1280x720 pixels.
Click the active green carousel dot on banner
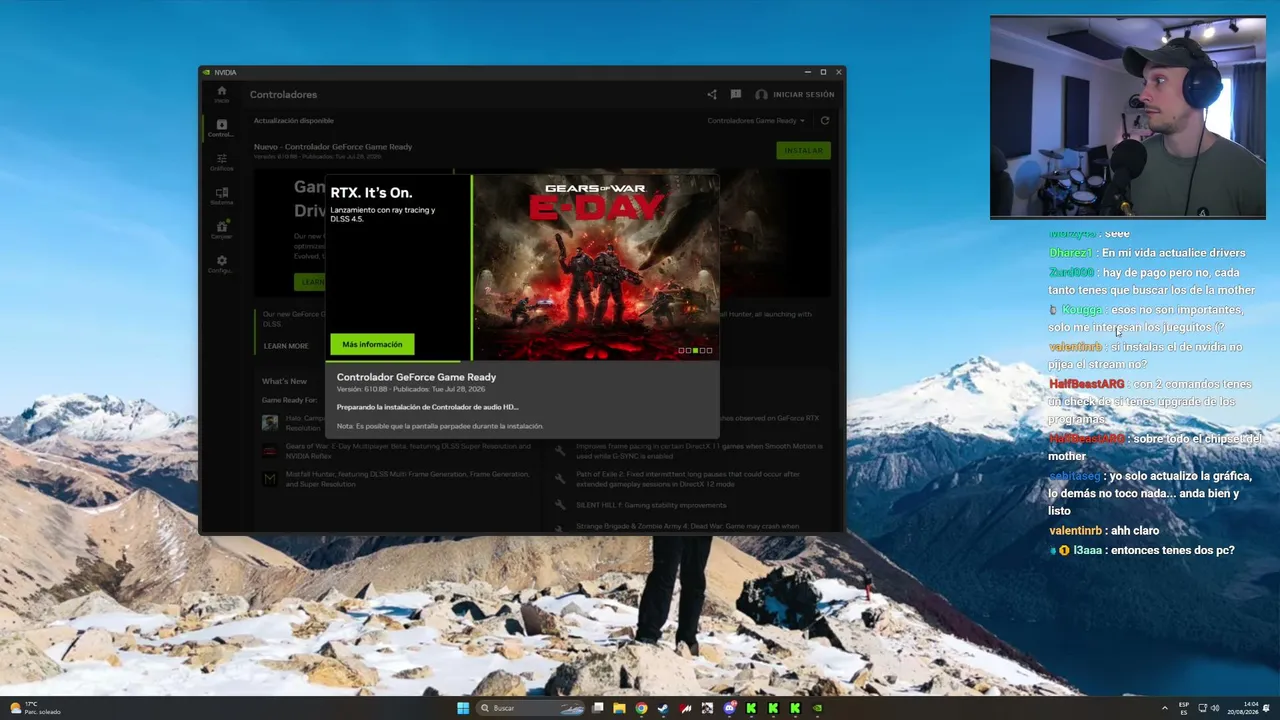[x=696, y=350]
